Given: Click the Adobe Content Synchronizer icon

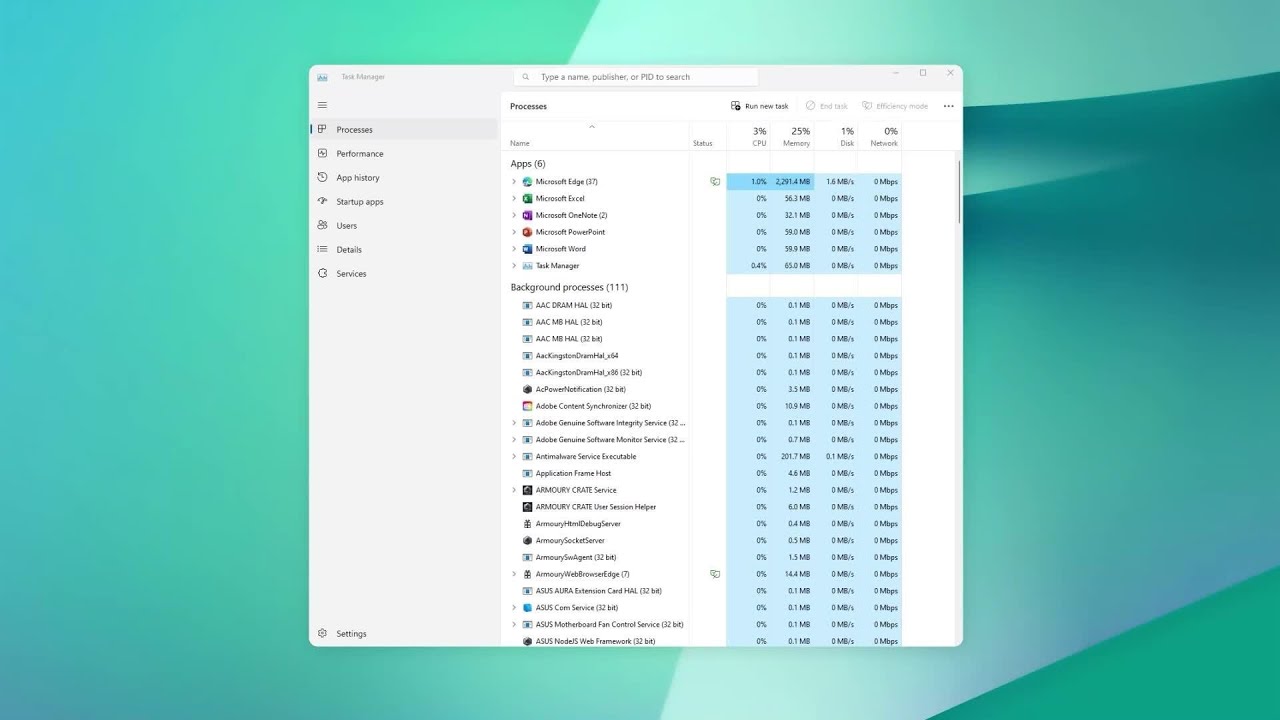Looking at the screenshot, I should [527, 406].
